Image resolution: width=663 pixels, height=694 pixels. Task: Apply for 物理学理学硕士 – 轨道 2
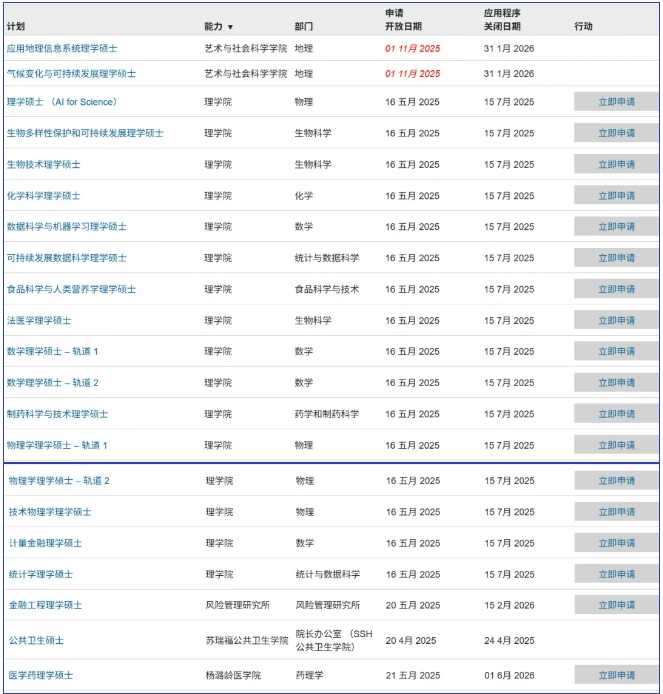pyautogui.click(x=616, y=481)
